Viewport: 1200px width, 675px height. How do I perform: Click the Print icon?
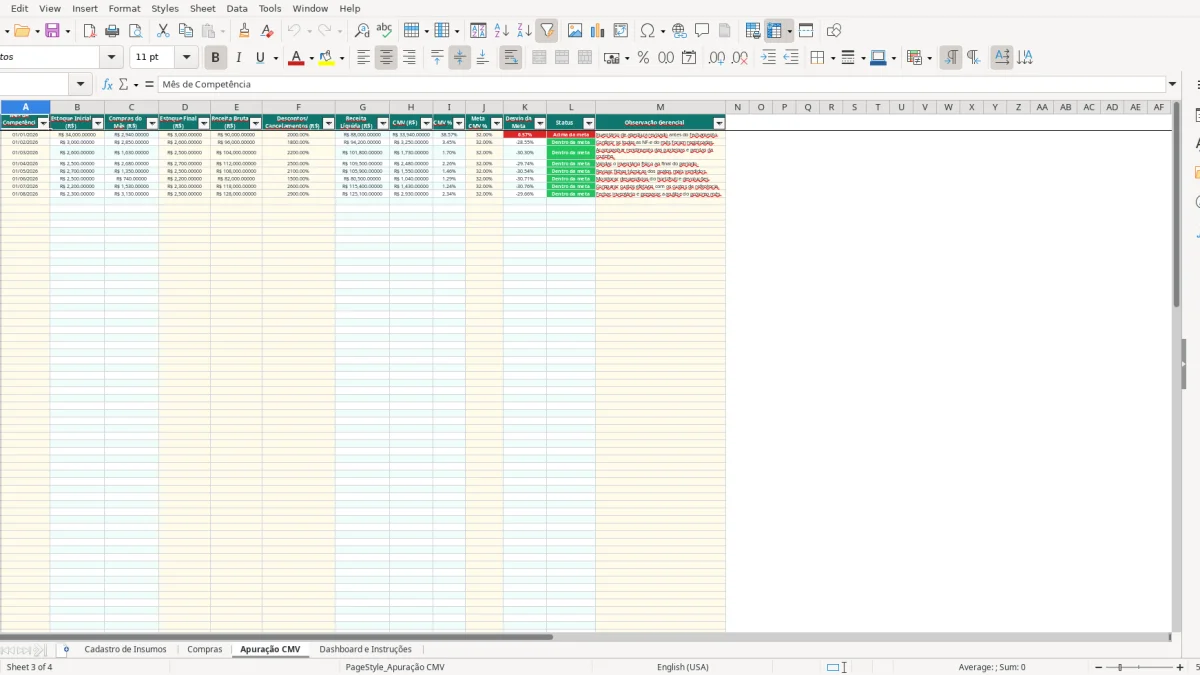tap(112, 31)
